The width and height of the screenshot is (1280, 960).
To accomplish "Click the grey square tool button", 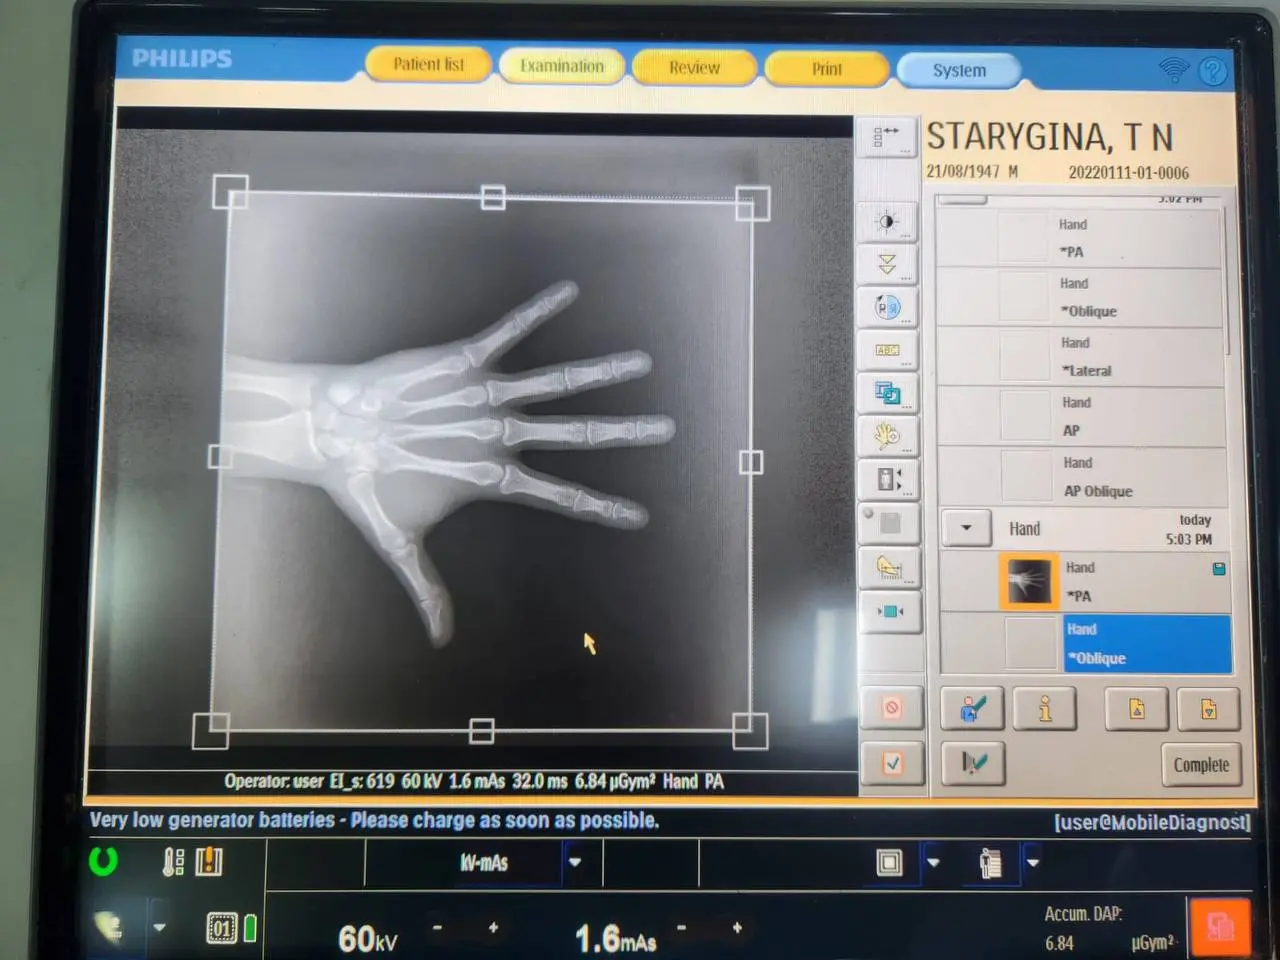I will (889, 524).
